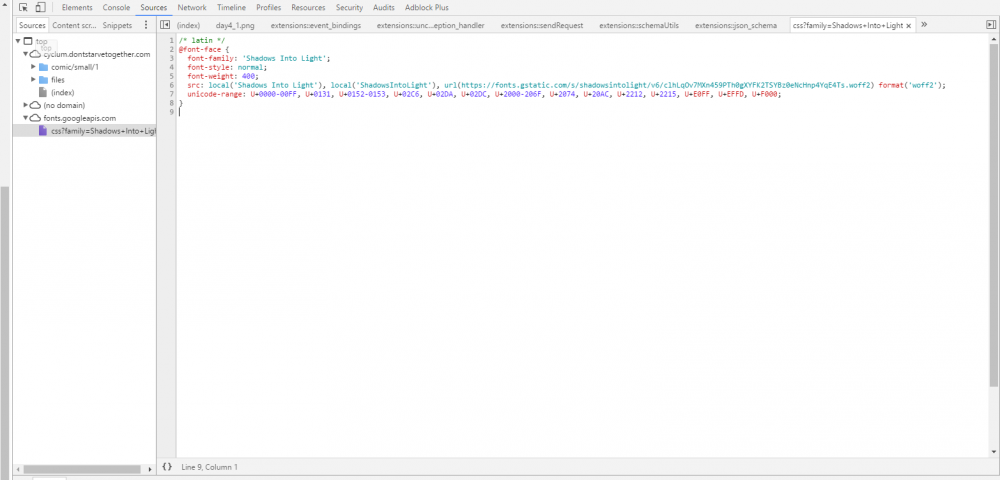1000x480 pixels.
Task: Toggle device toolbar mode icon
Action: point(40,8)
